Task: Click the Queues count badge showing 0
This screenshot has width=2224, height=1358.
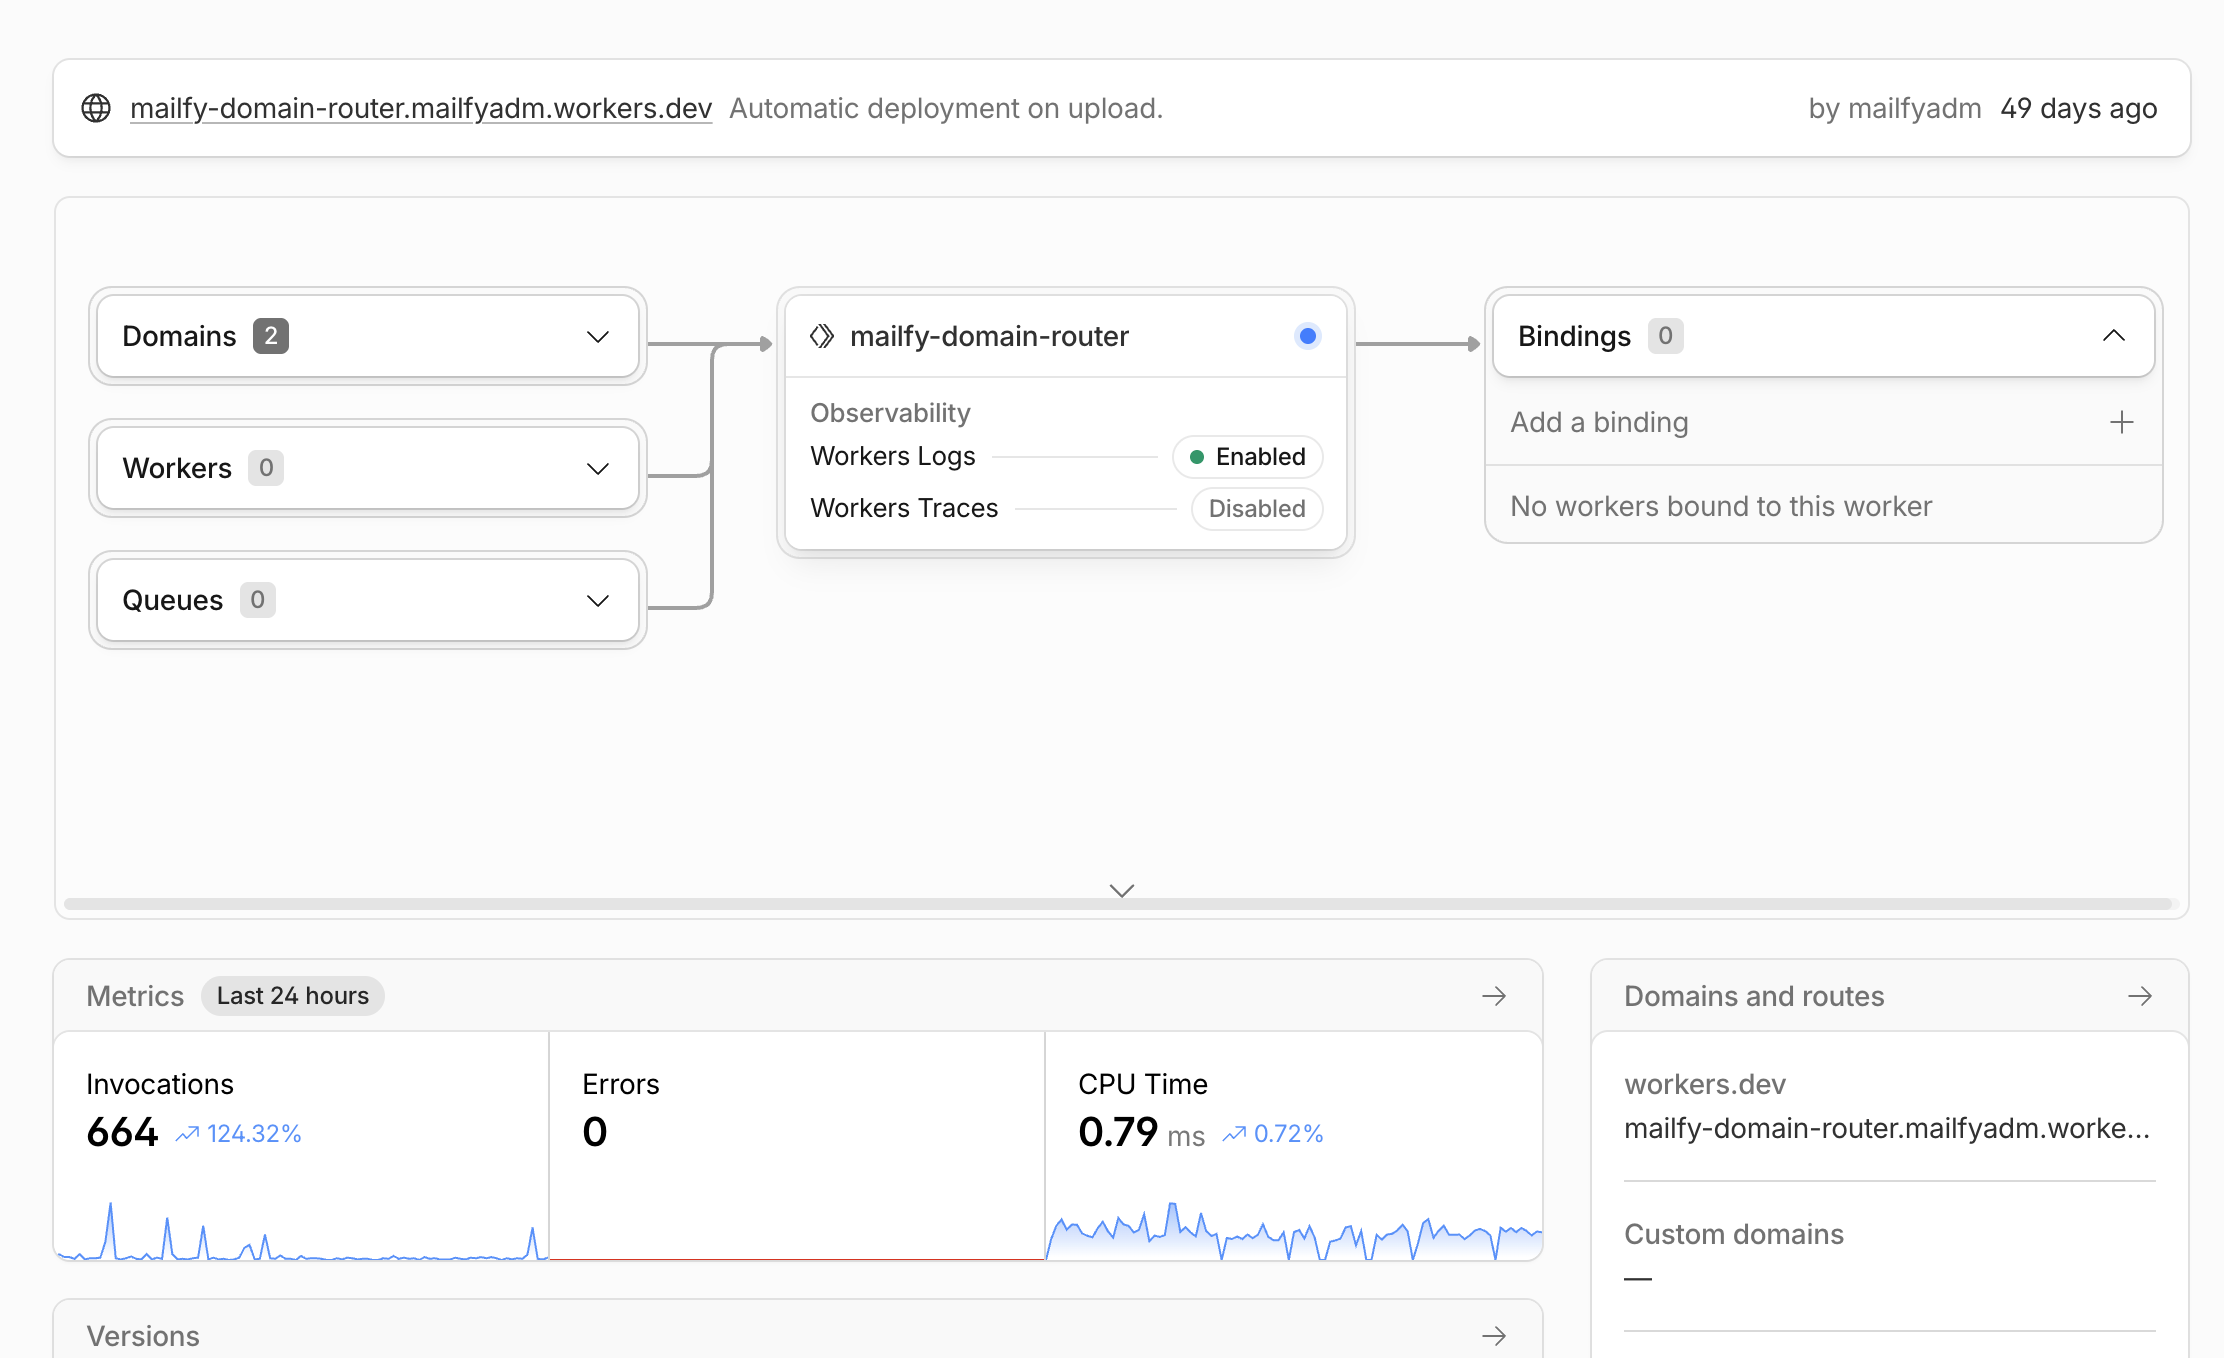Action: point(258,600)
